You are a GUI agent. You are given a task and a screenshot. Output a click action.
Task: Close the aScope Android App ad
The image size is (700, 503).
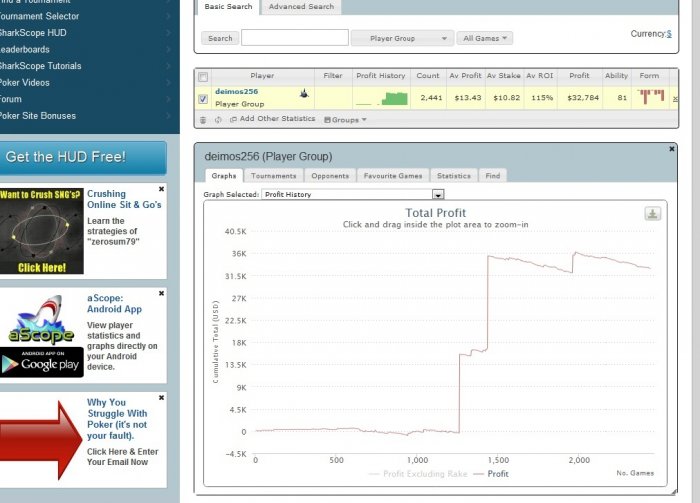click(x=162, y=293)
